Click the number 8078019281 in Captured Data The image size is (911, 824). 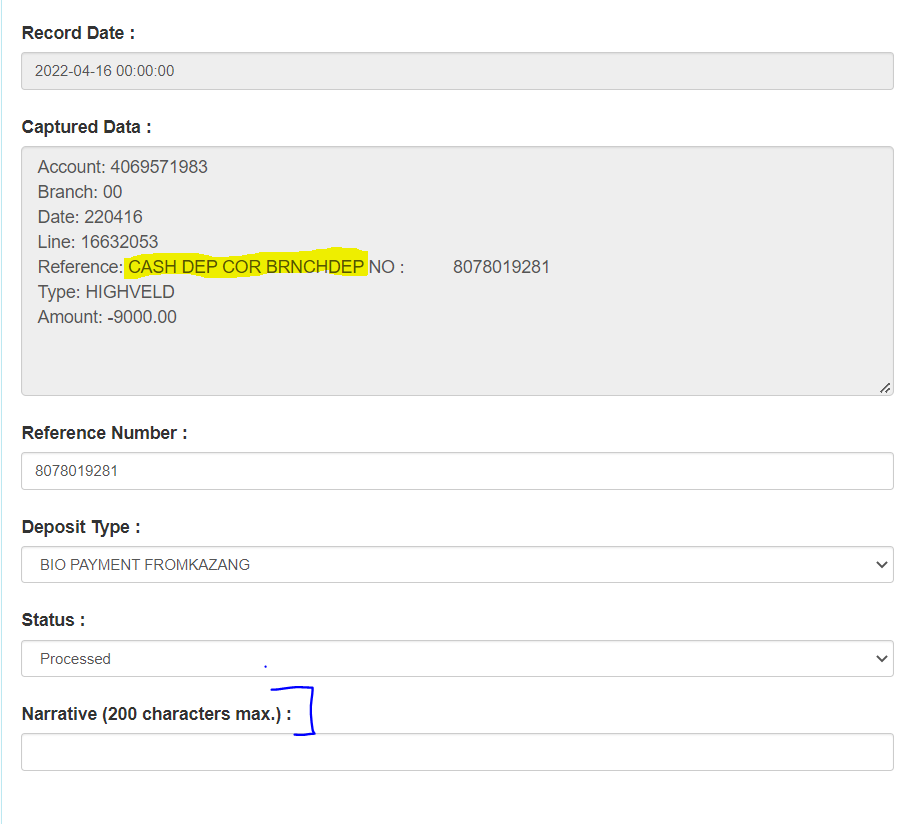click(x=500, y=266)
